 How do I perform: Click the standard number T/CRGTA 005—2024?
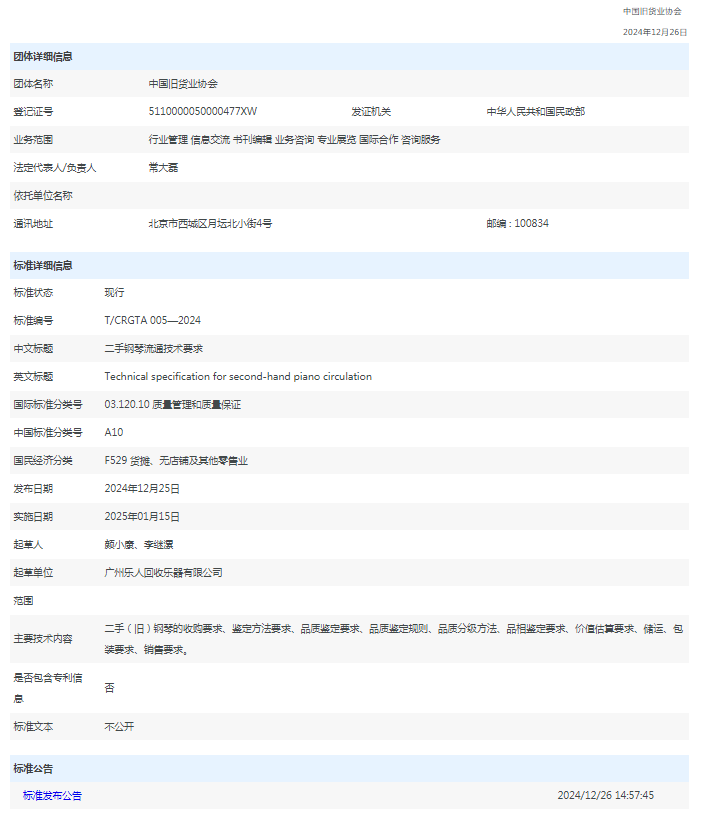(x=153, y=321)
